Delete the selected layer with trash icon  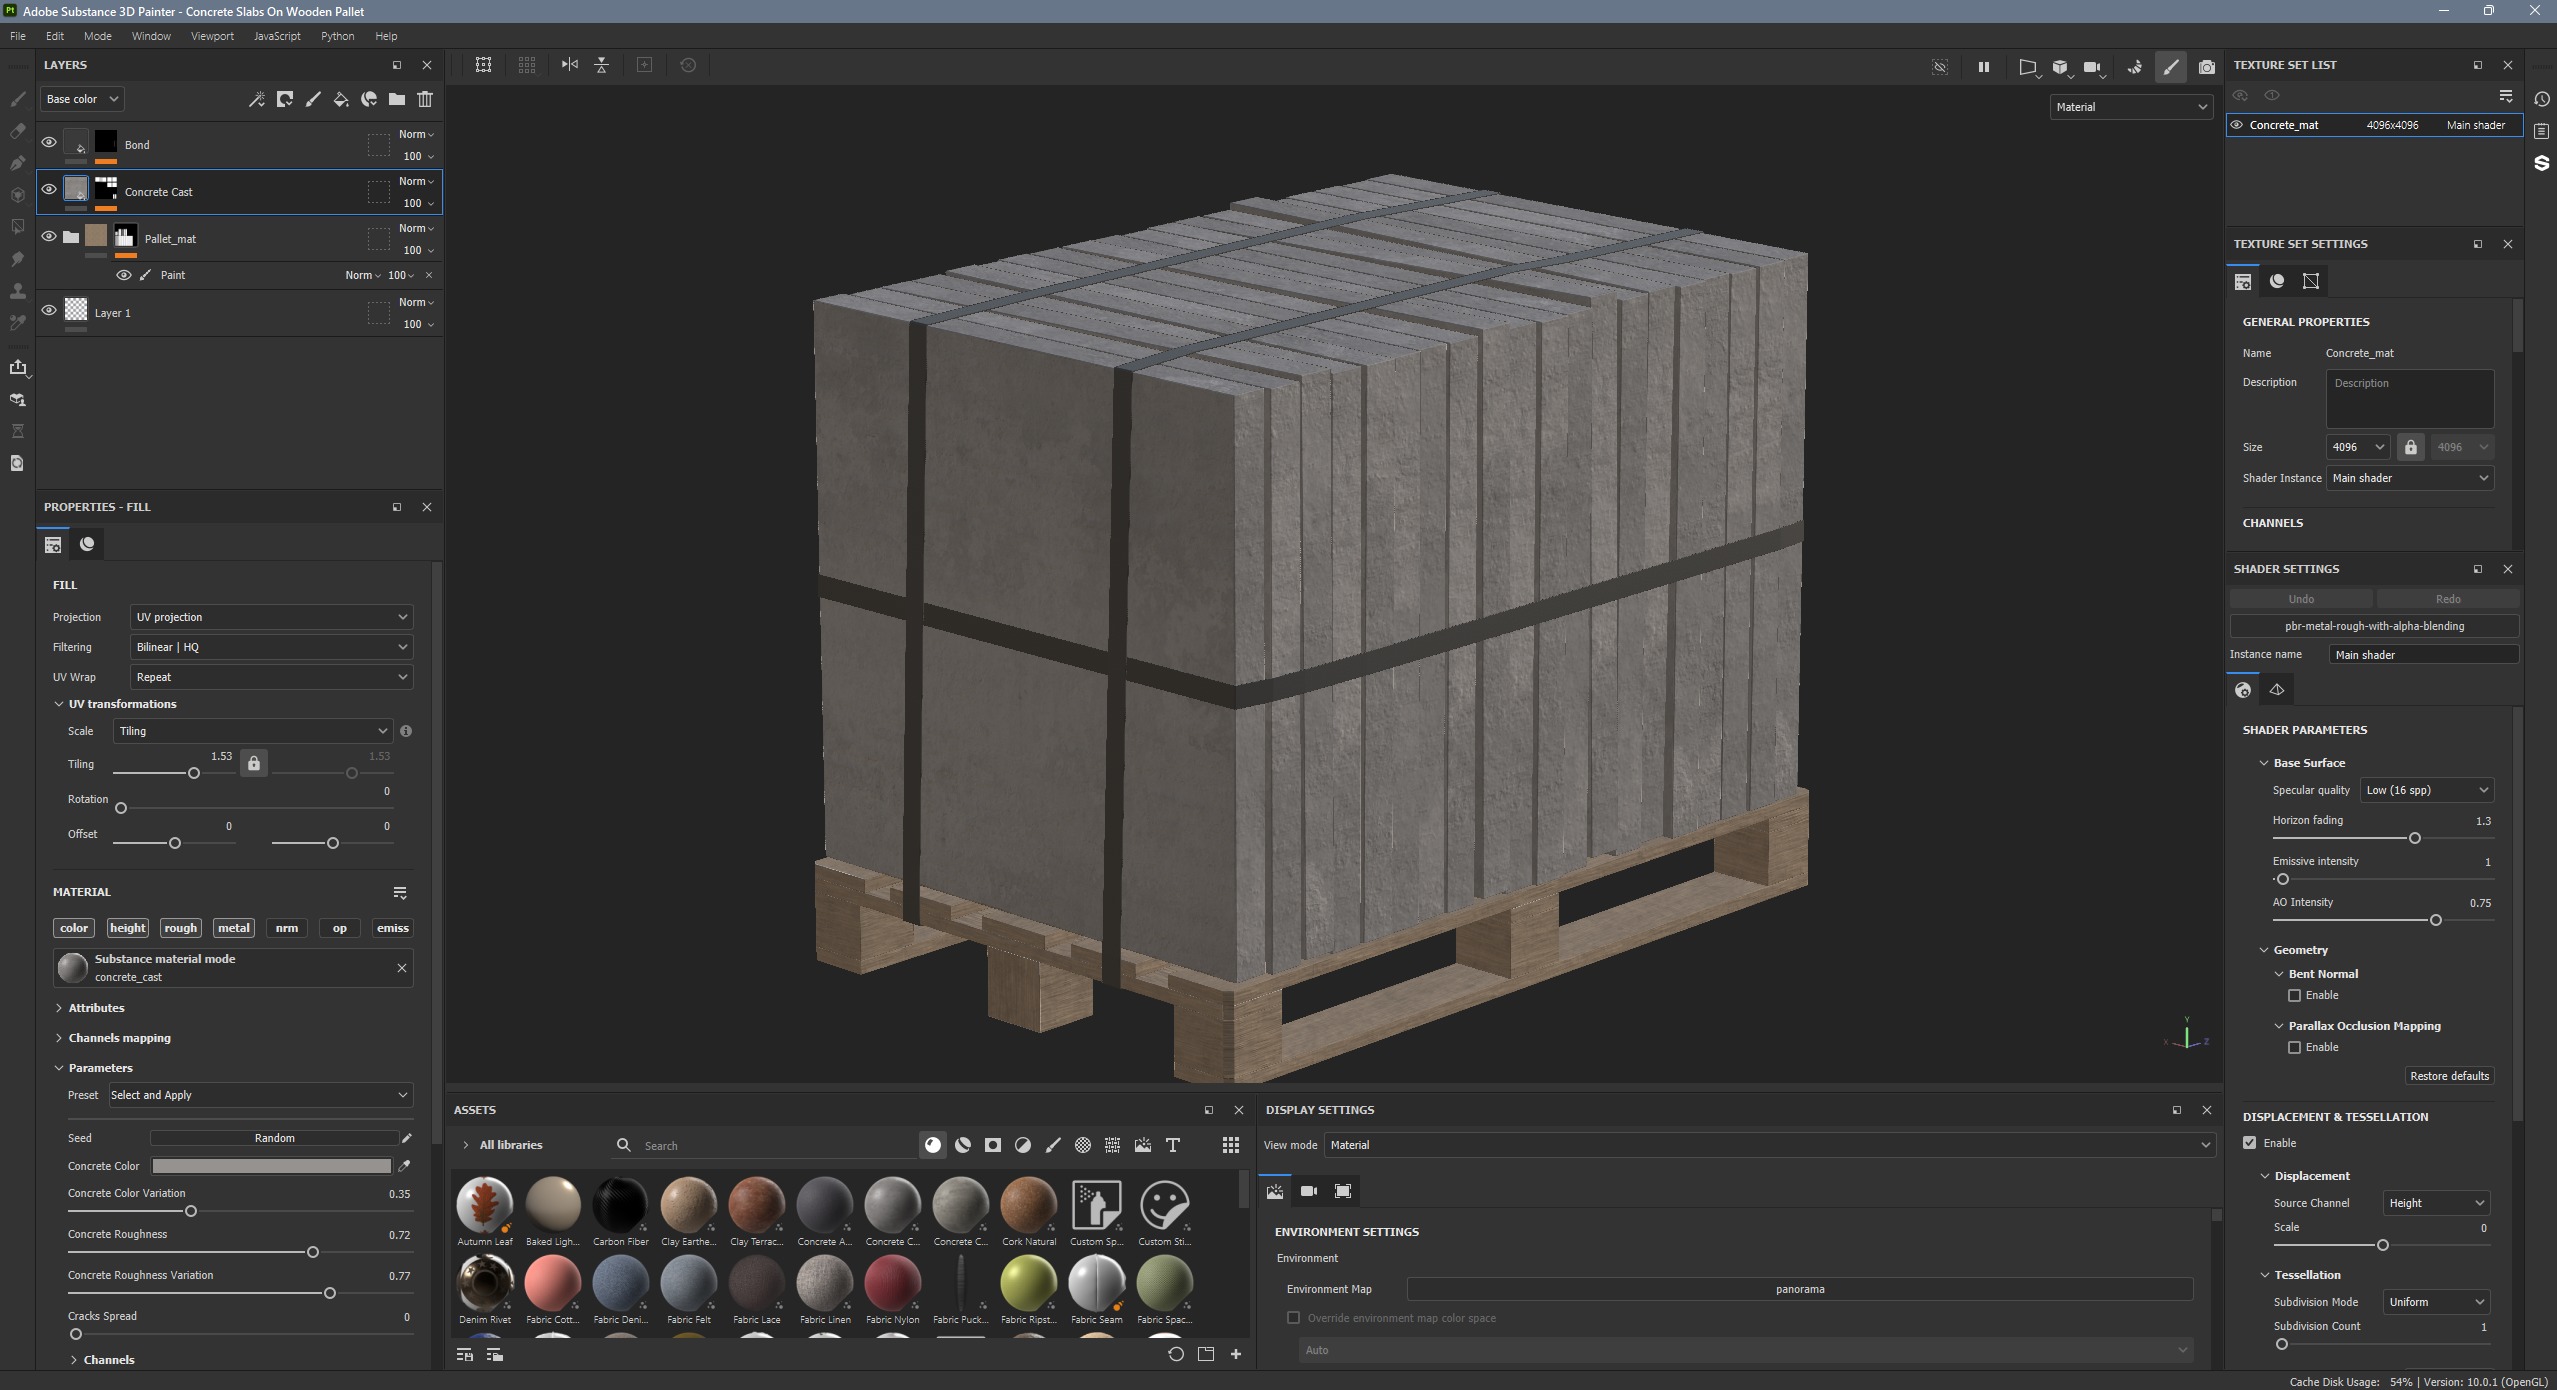(x=425, y=99)
